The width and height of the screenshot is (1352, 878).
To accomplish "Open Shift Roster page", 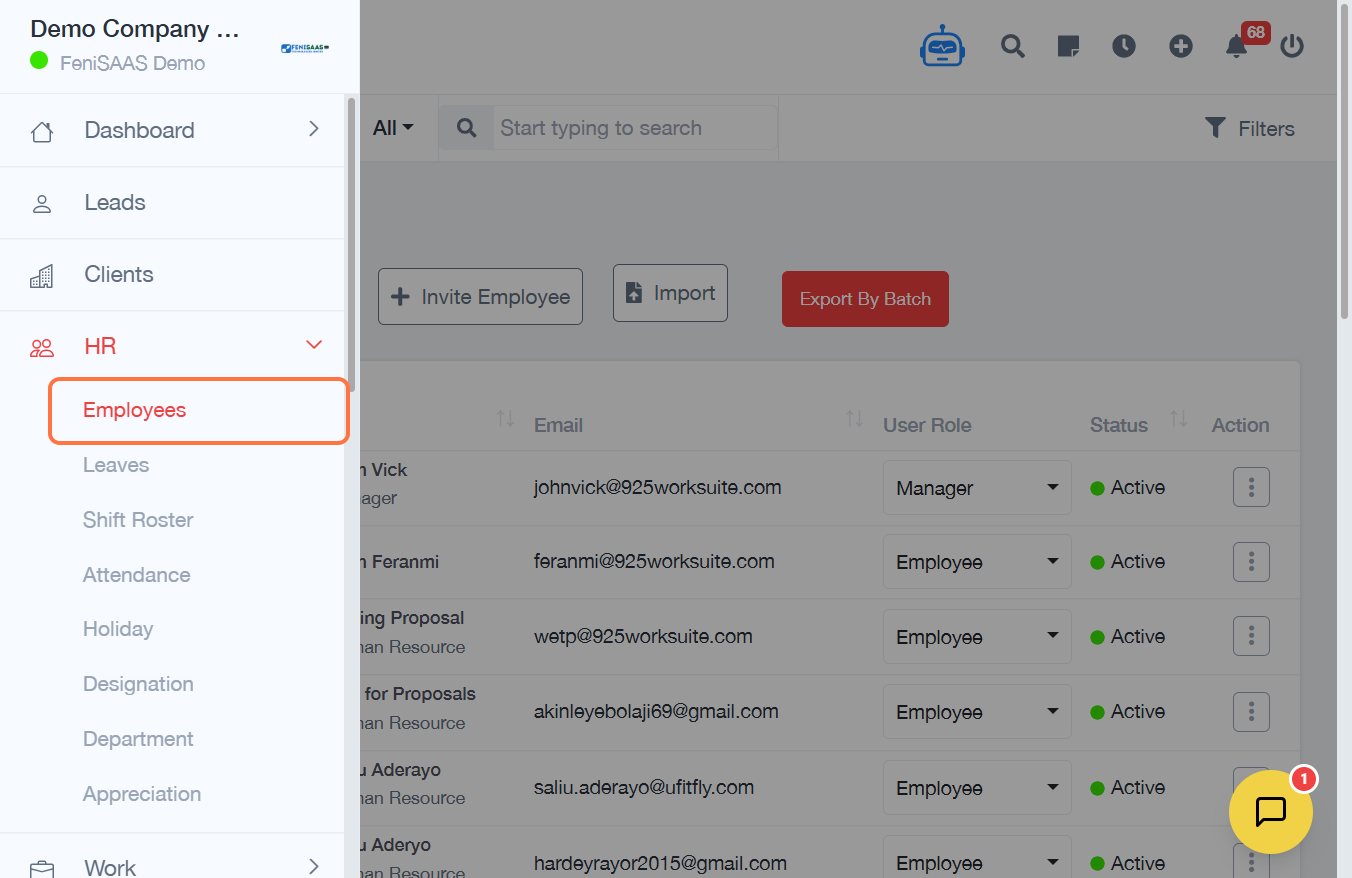I will click(x=138, y=520).
